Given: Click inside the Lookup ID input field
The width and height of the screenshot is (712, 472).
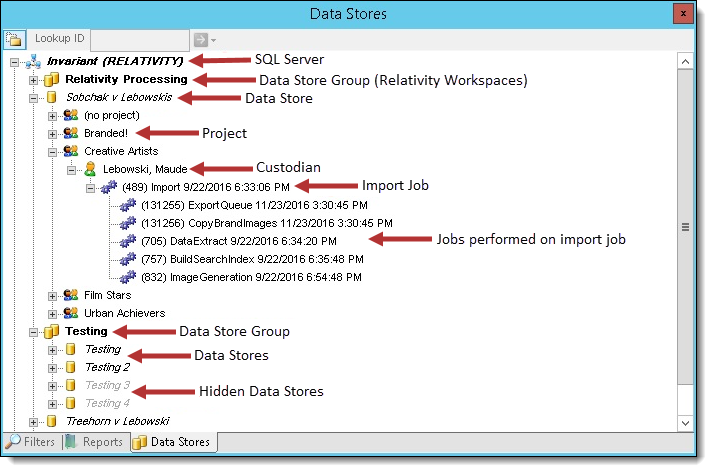Looking at the screenshot, I should pyautogui.click(x=140, y=40).
